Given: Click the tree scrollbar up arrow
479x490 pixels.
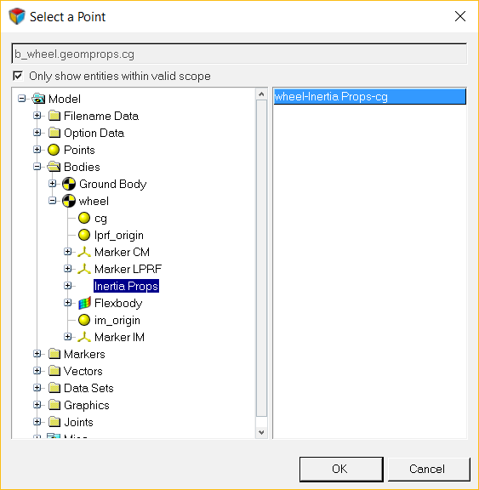Looking at the screenshot, I should pyautogui.click(x=262, y=94).
